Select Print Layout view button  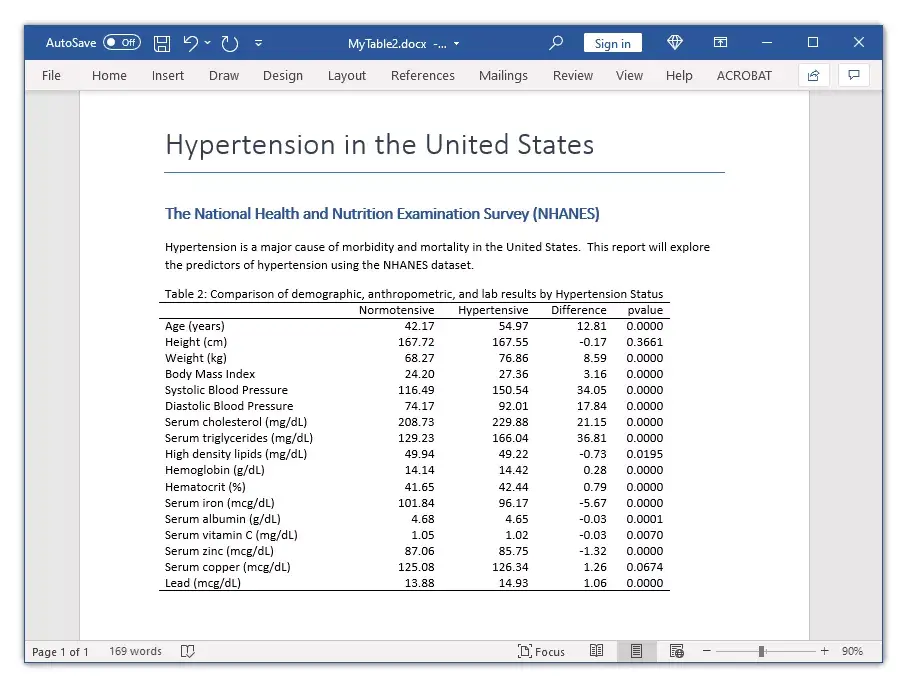[x=637, y=651]
